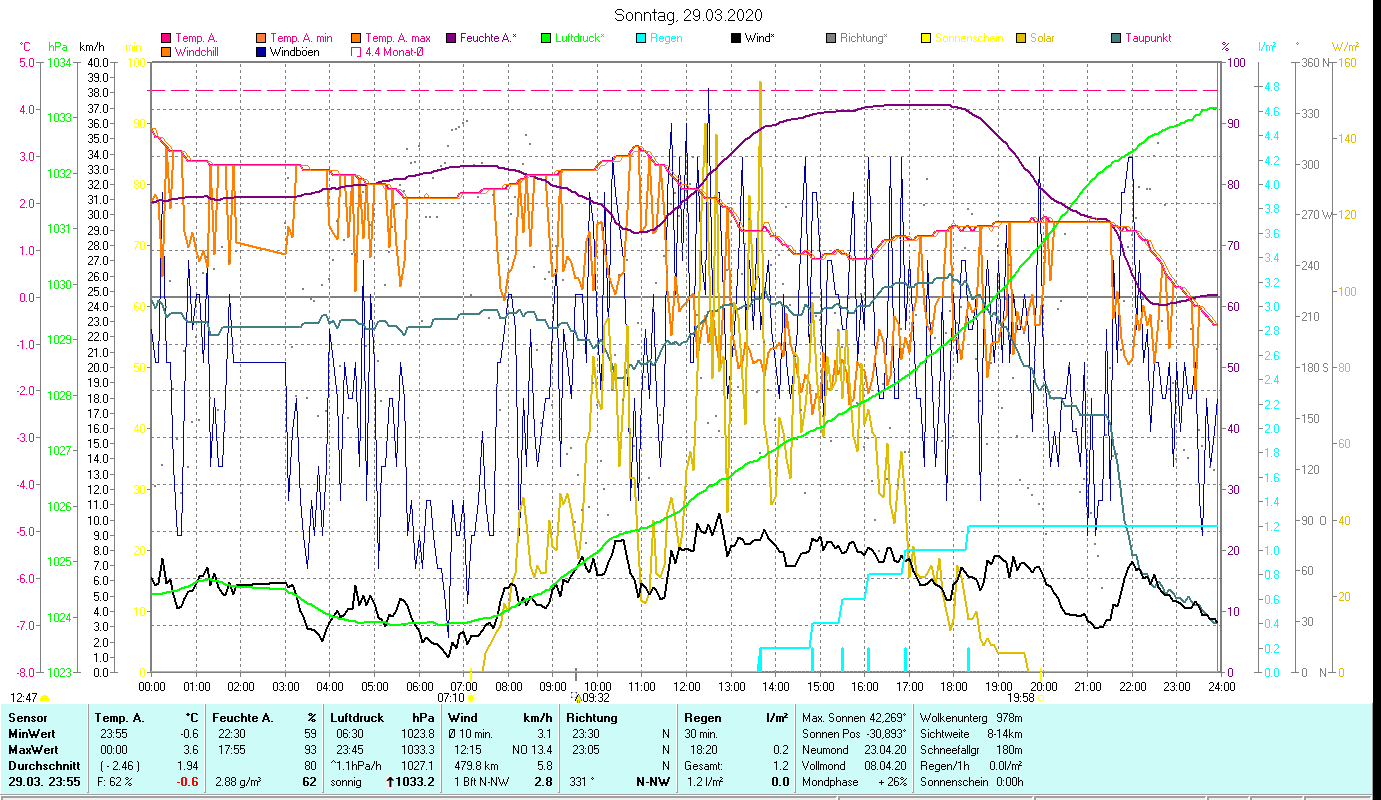Click the 1 Bft N-NW wind reading
Image resolution: width=1381 pixels, height=800 pixels.
click(x=480, y=782)
